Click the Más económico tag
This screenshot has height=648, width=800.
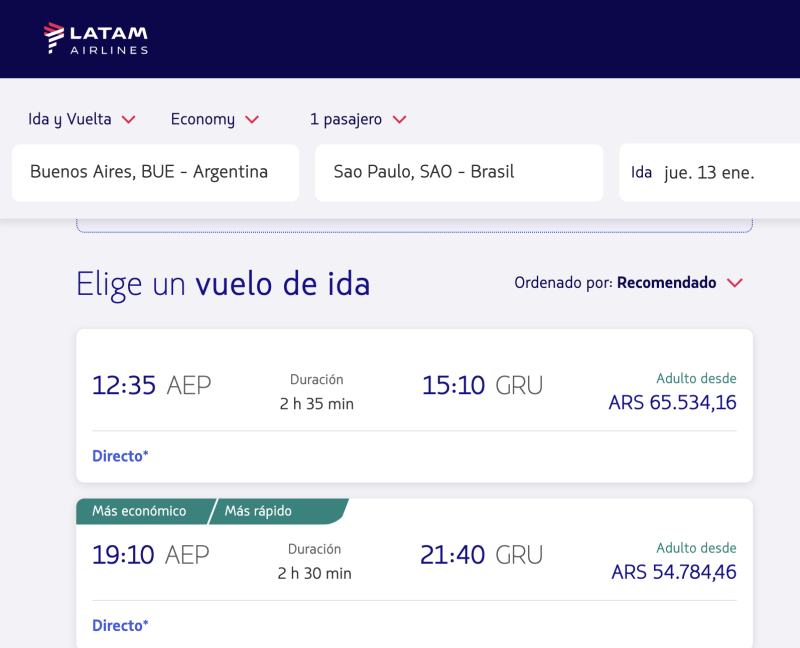[139, 511]
